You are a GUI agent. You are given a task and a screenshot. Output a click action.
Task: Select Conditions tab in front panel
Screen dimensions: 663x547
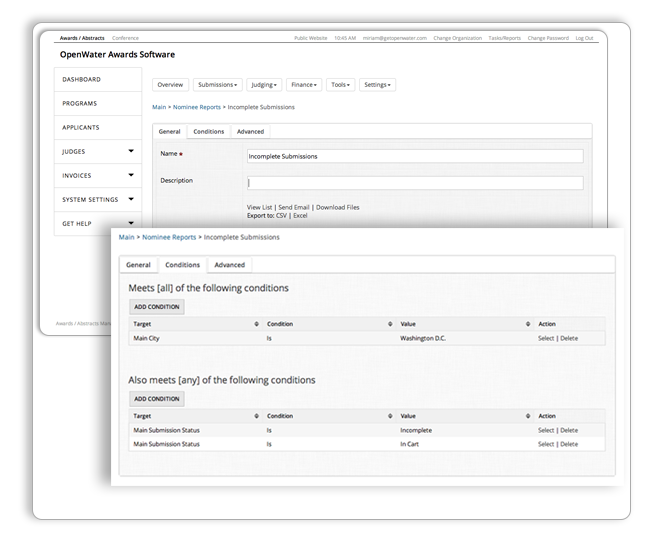tap(182, 265)
